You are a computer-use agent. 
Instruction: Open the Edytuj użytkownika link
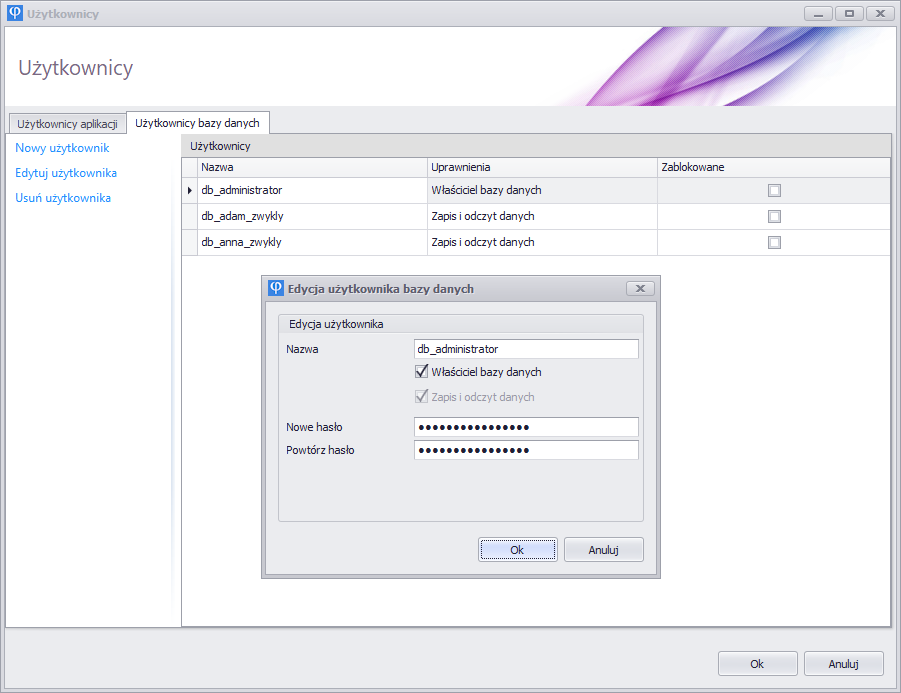(x=66, y=173)
